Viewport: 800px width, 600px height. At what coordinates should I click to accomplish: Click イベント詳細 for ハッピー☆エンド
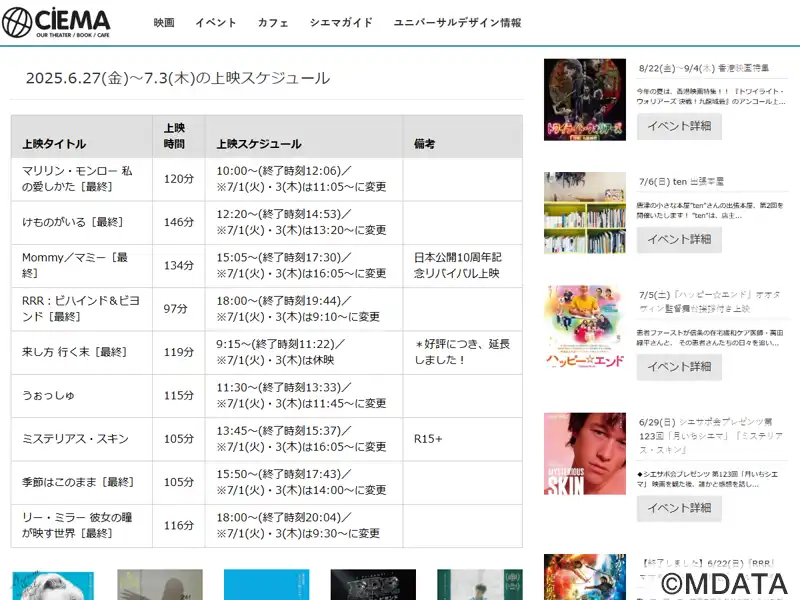coord(679,367)
